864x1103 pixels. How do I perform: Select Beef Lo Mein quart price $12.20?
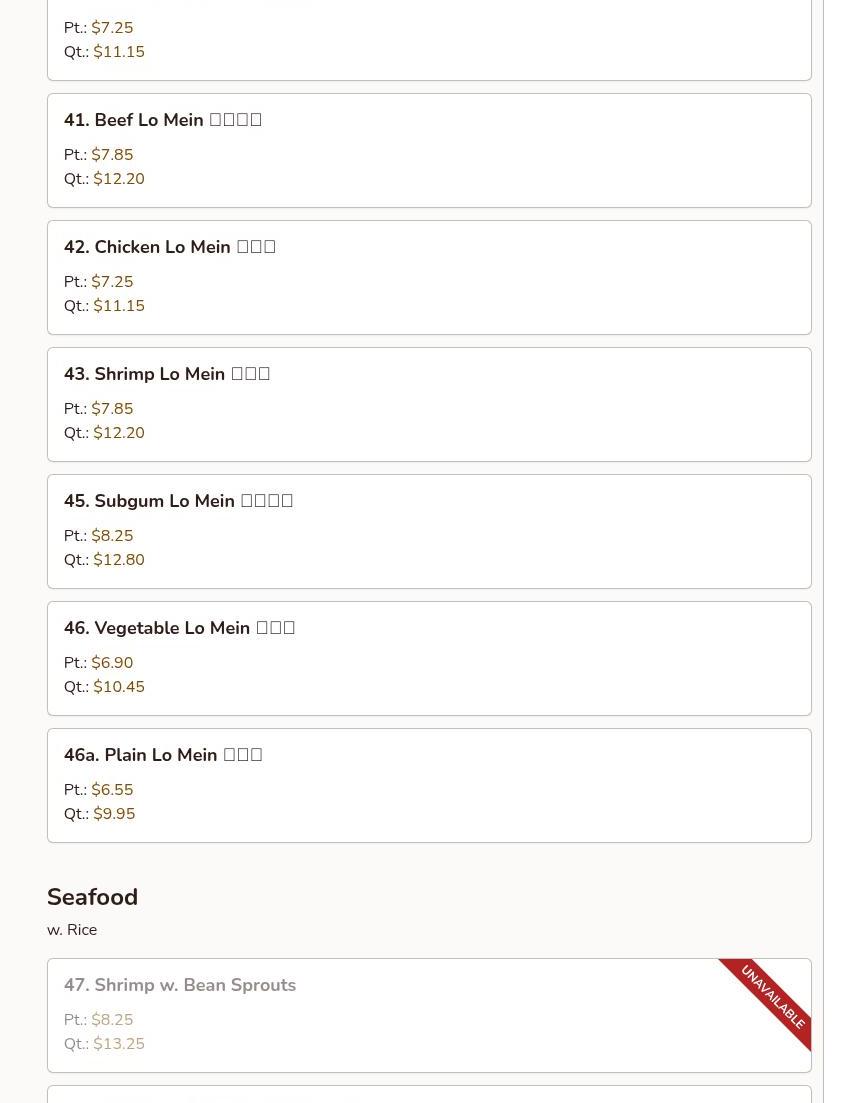tap(119, 179)
